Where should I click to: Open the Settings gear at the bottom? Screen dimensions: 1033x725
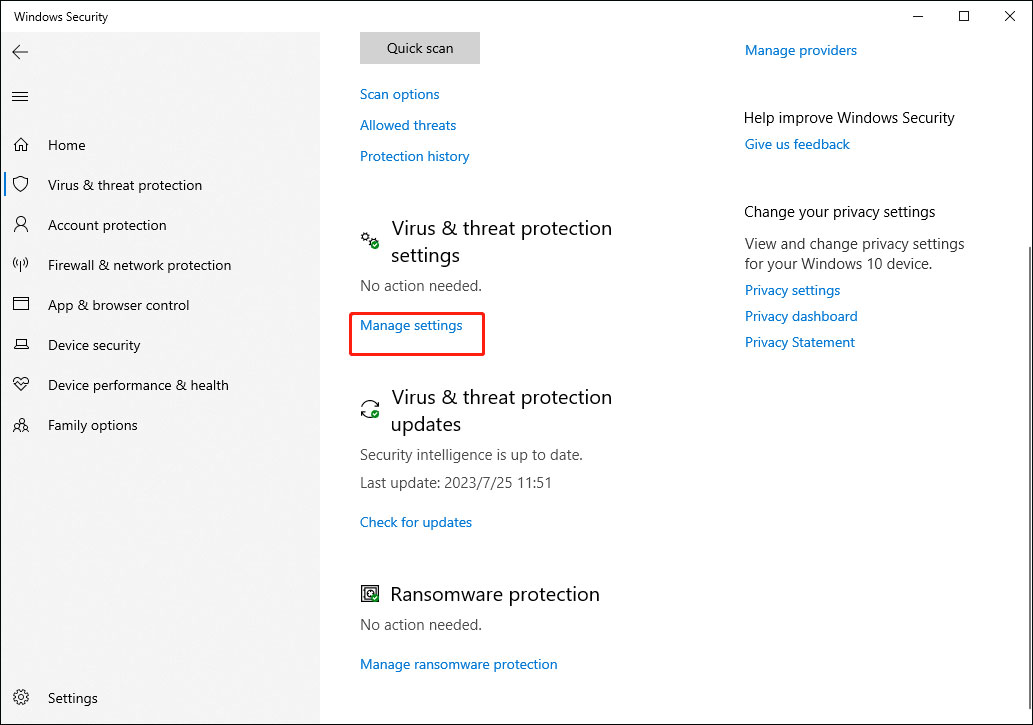pos(21,698)
